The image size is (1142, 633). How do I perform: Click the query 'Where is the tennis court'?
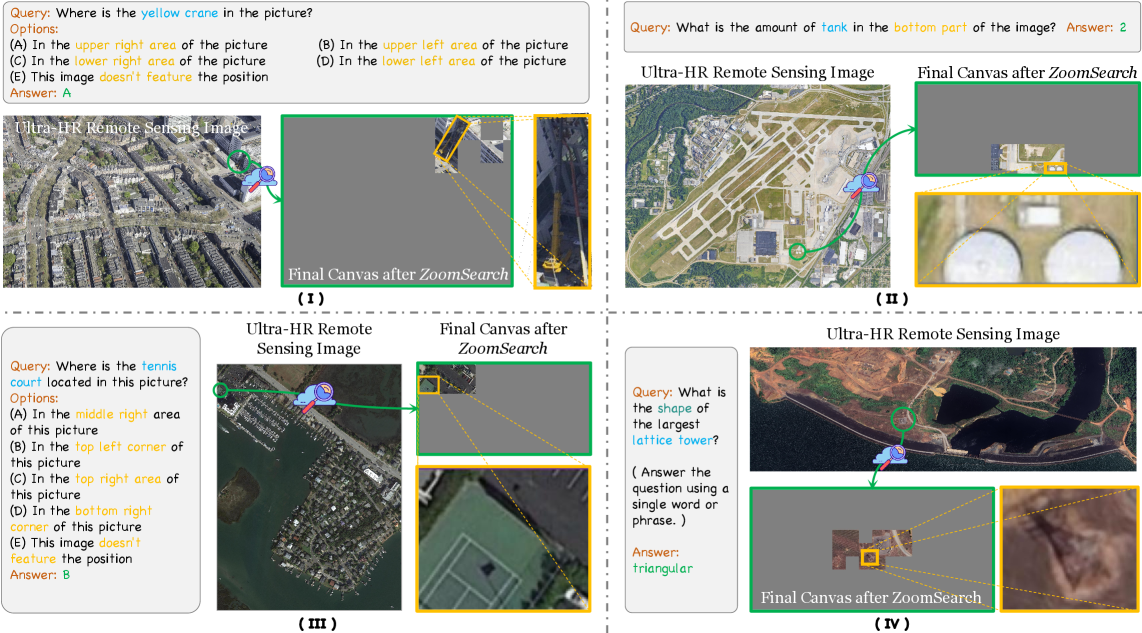tap(99, 374)
